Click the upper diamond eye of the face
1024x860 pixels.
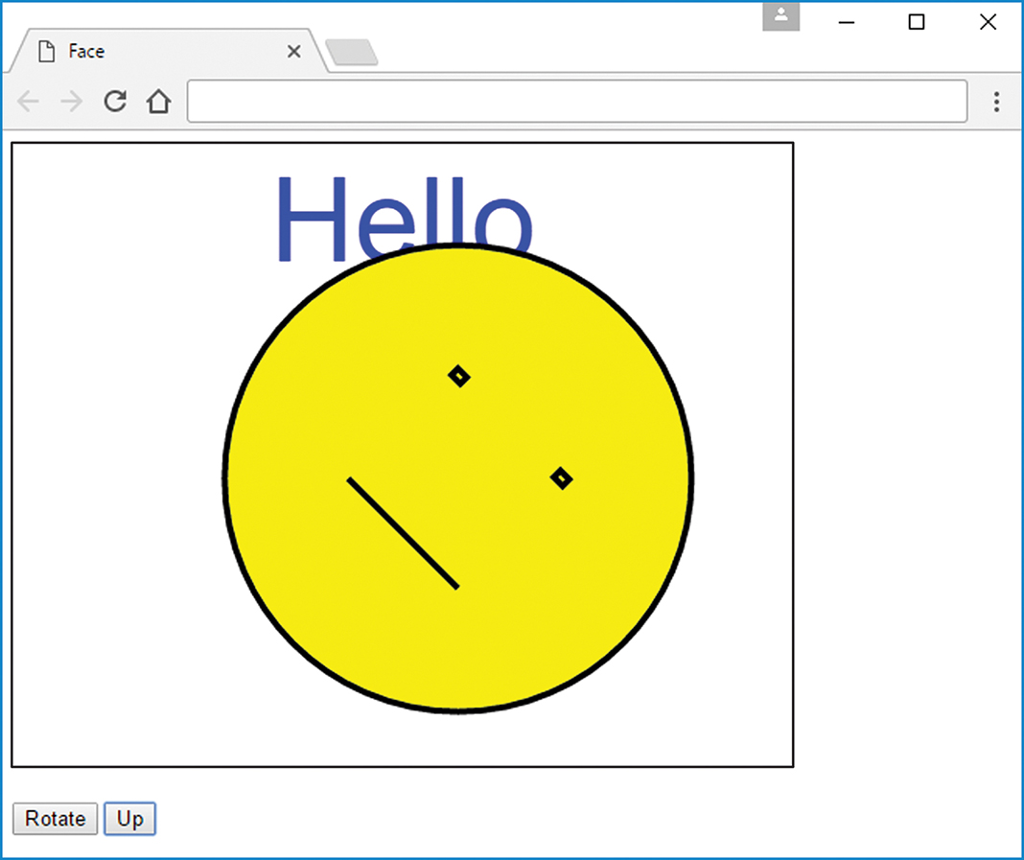click(x=460, y=376)
